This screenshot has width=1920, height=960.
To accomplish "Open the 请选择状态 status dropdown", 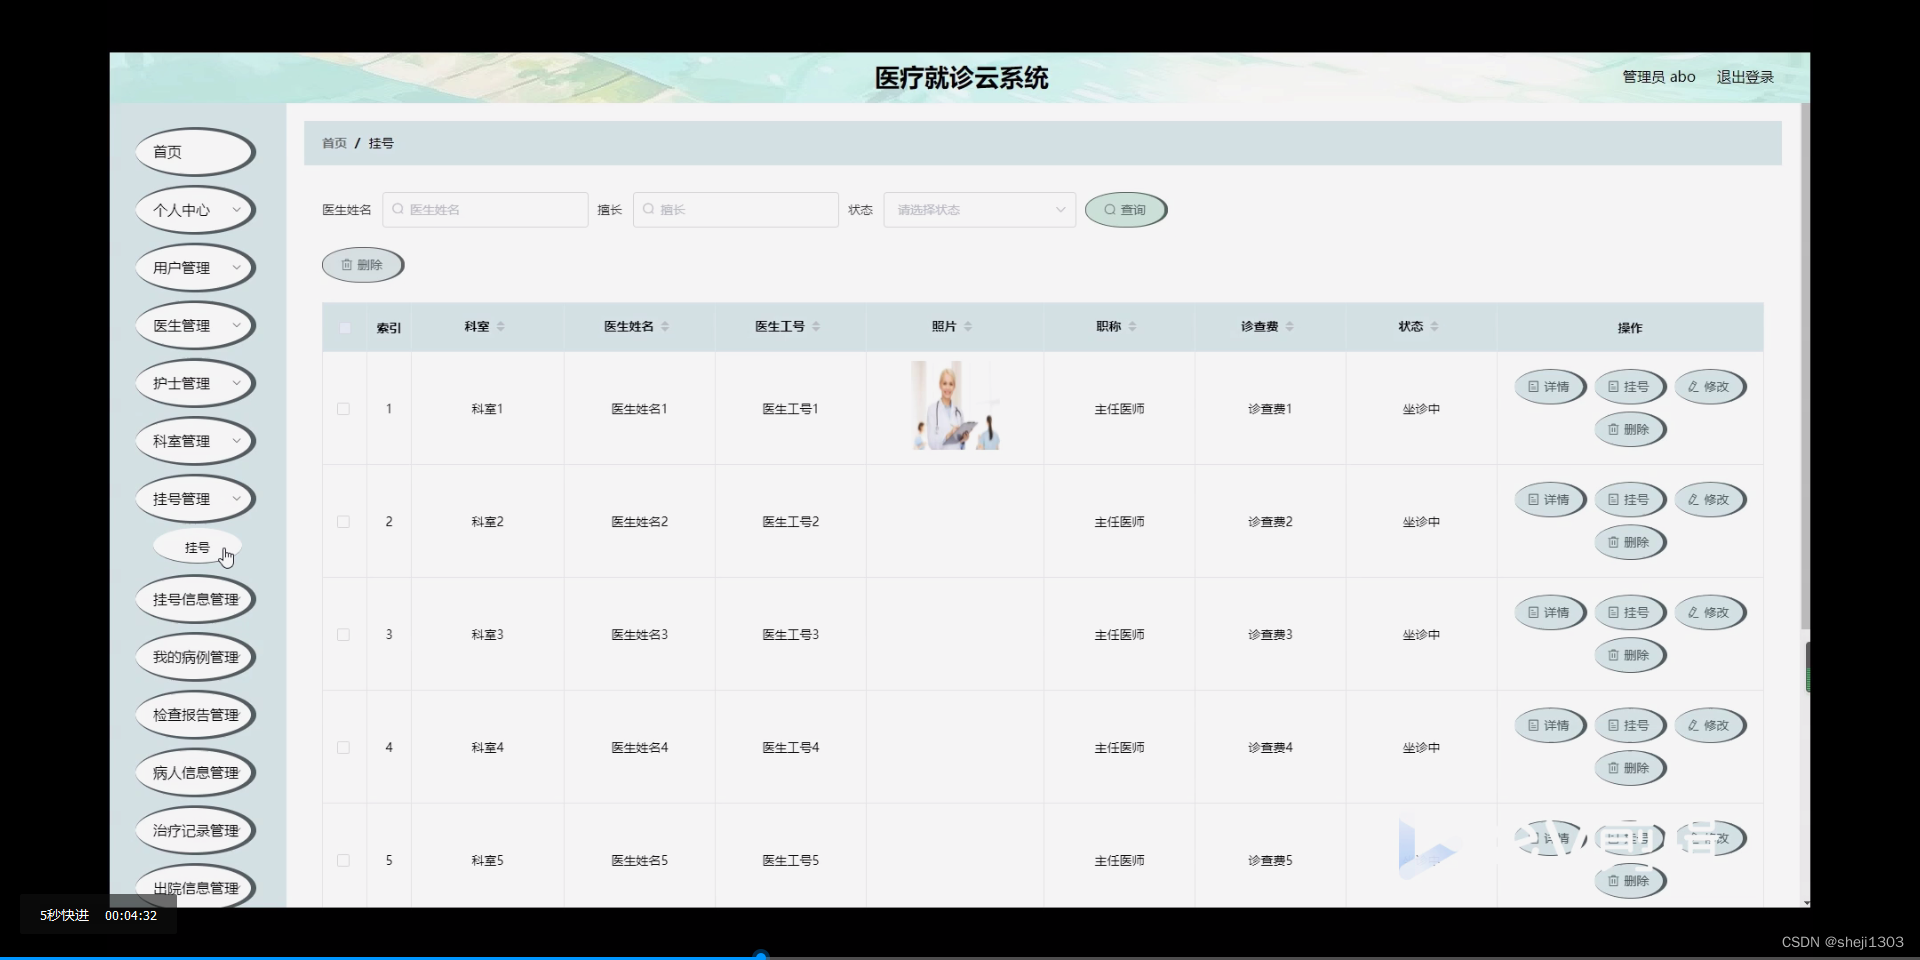I will pyautogui.click(x=978, y=209).
